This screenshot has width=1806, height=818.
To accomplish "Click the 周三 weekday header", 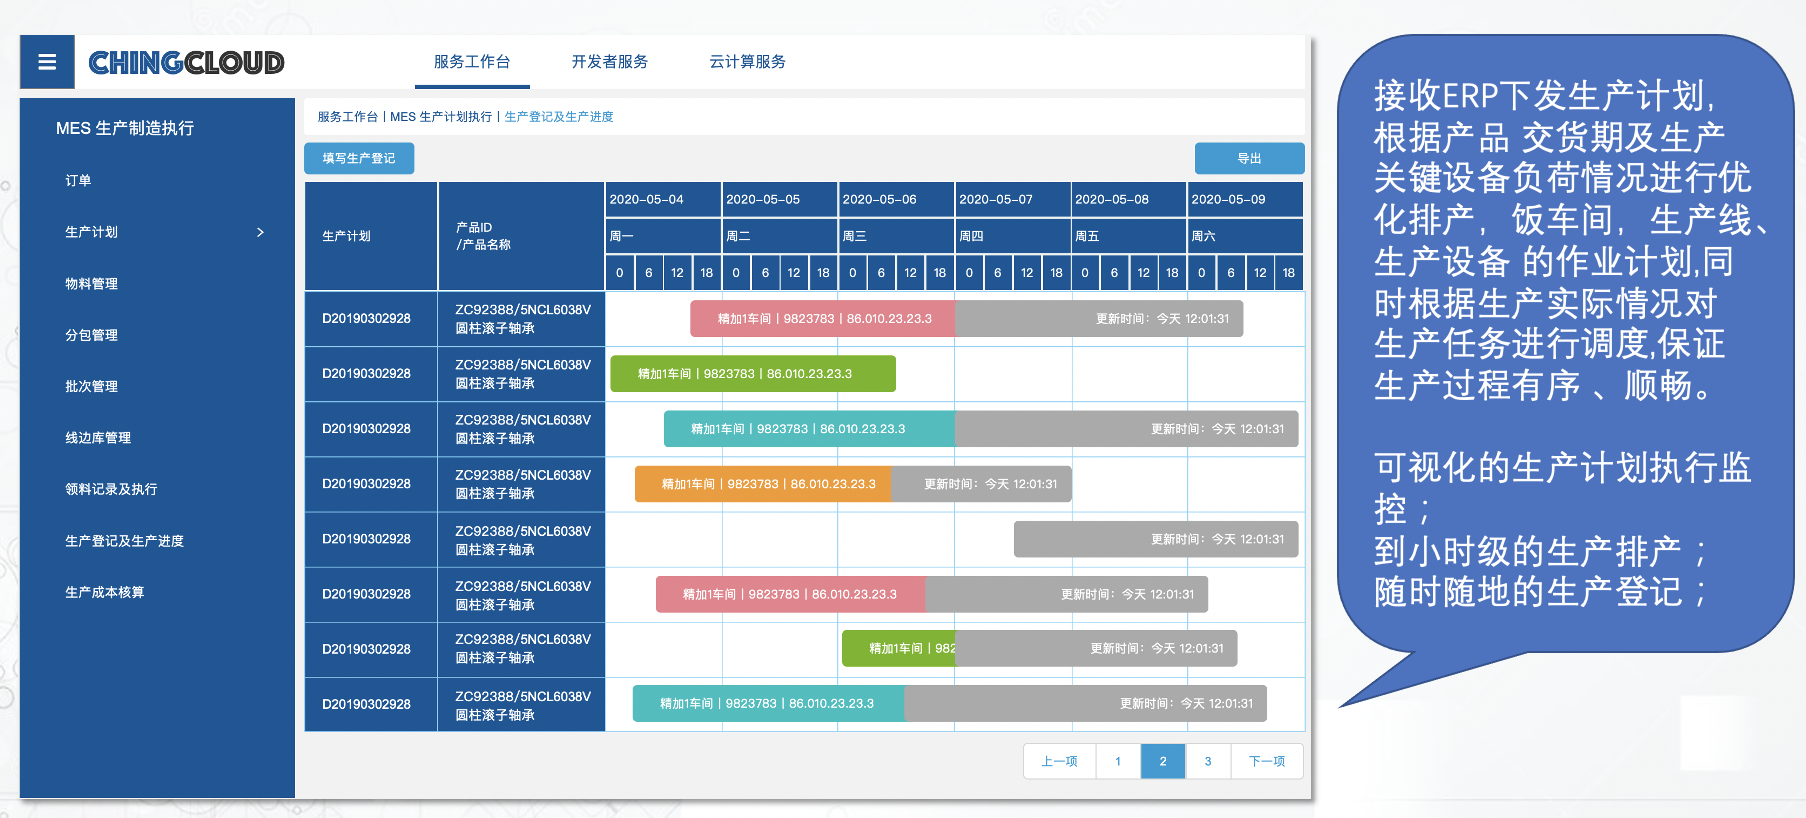I will (896, 236).
